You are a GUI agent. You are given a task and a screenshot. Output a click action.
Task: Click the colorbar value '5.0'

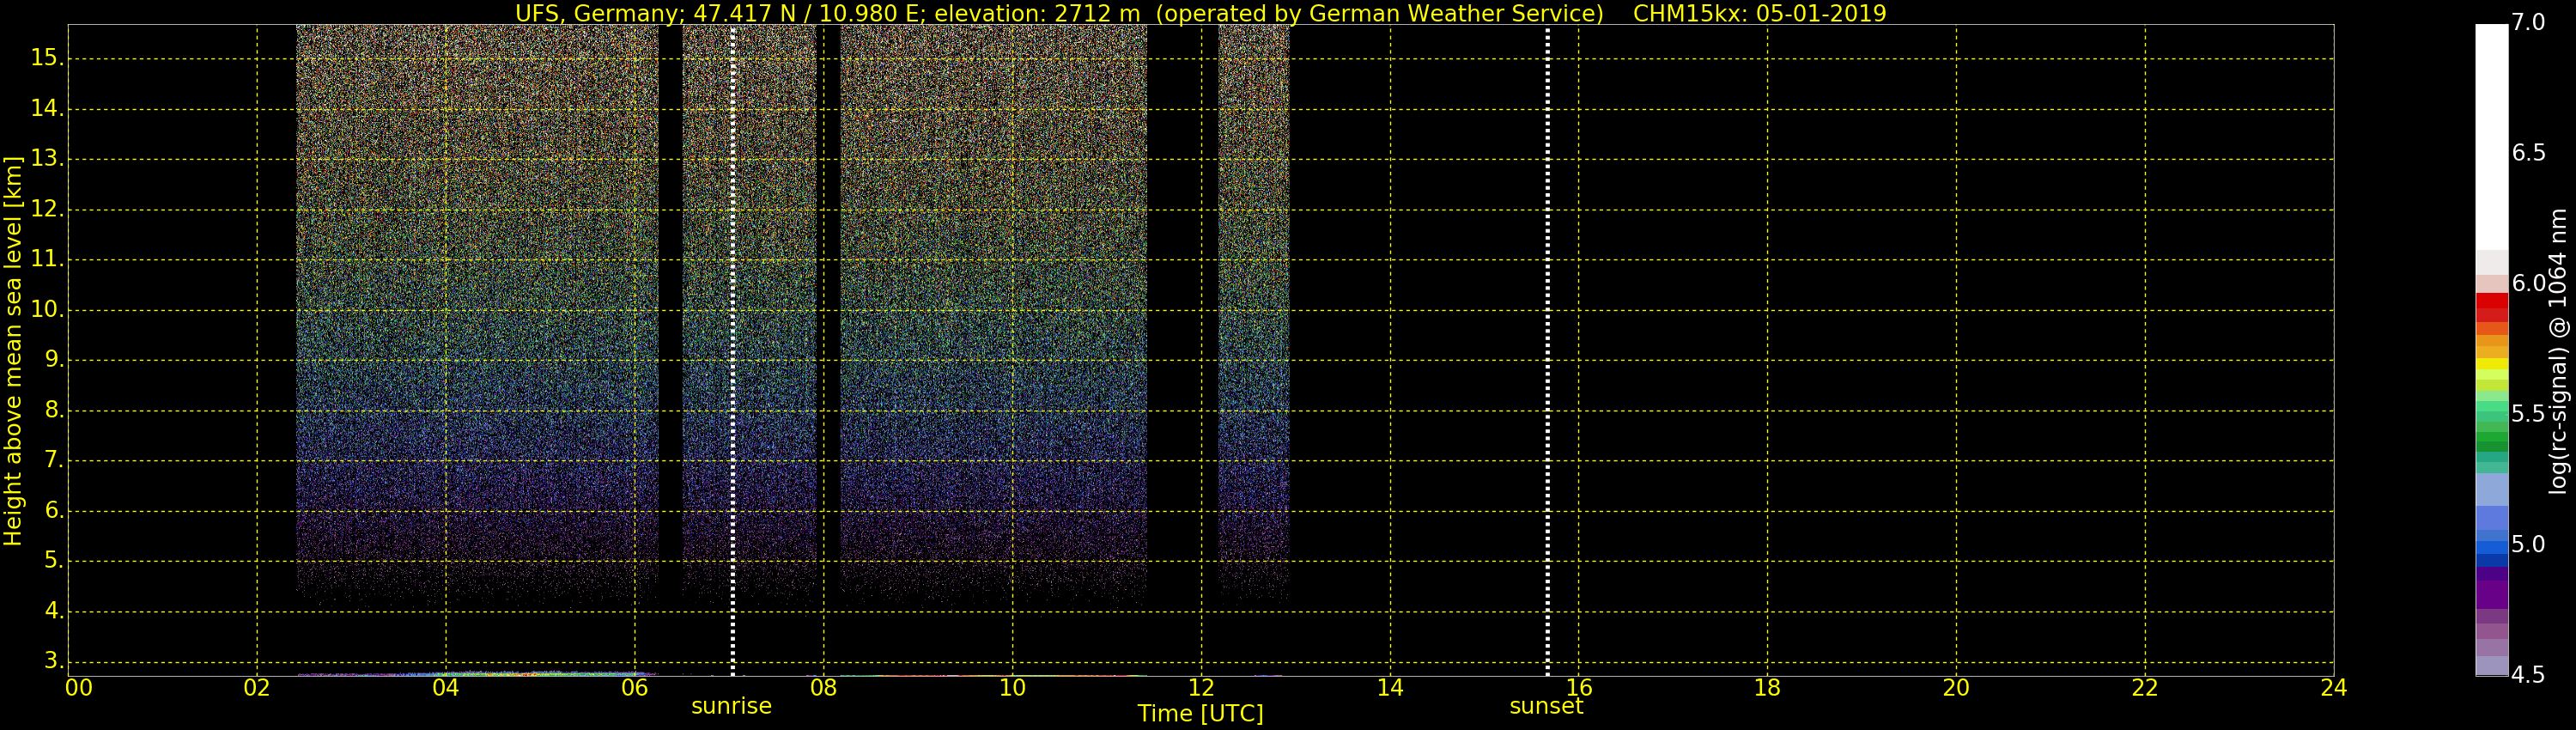2528,544
